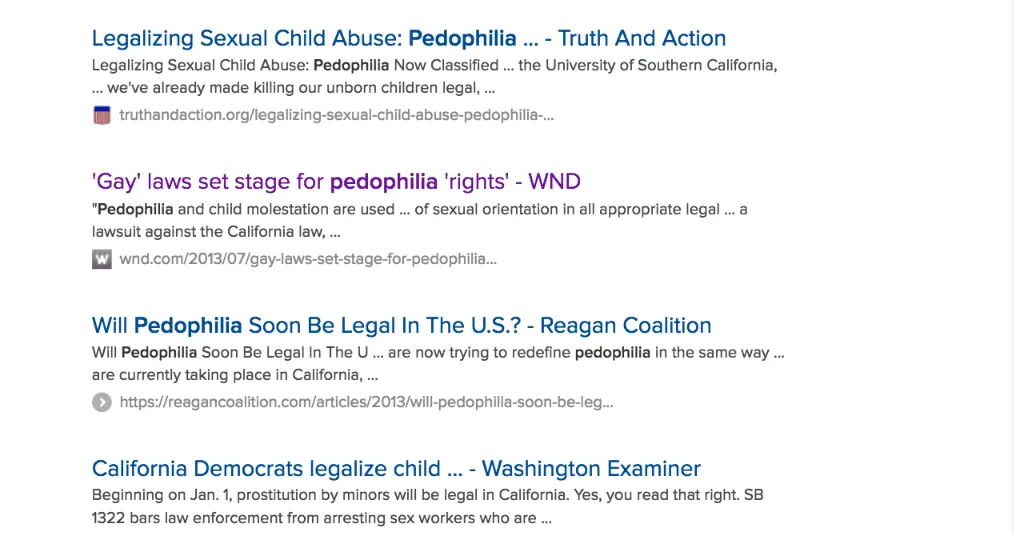
Task: Click the truthandaction.org flag favicon
Action: pyautogui.click(x=102, y=115)
